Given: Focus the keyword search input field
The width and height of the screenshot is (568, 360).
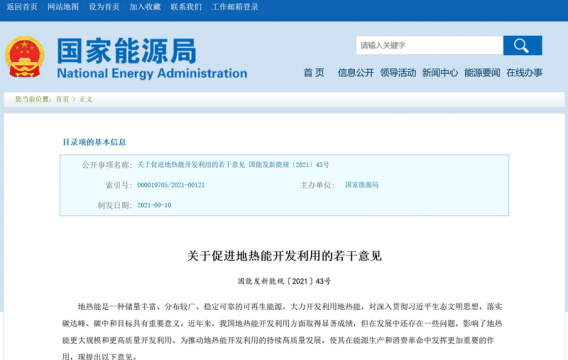Looking at the screenshot, I should coord(429,45).
